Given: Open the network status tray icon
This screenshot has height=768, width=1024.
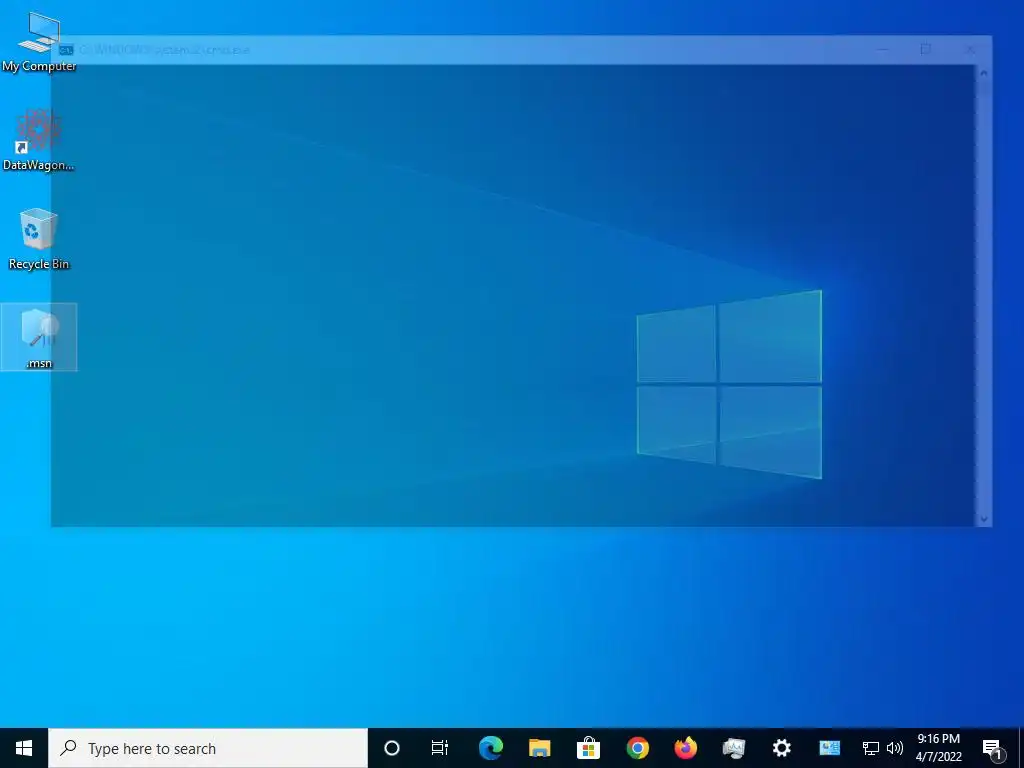Looking at the screenshot, I should [x=871, y=748].
